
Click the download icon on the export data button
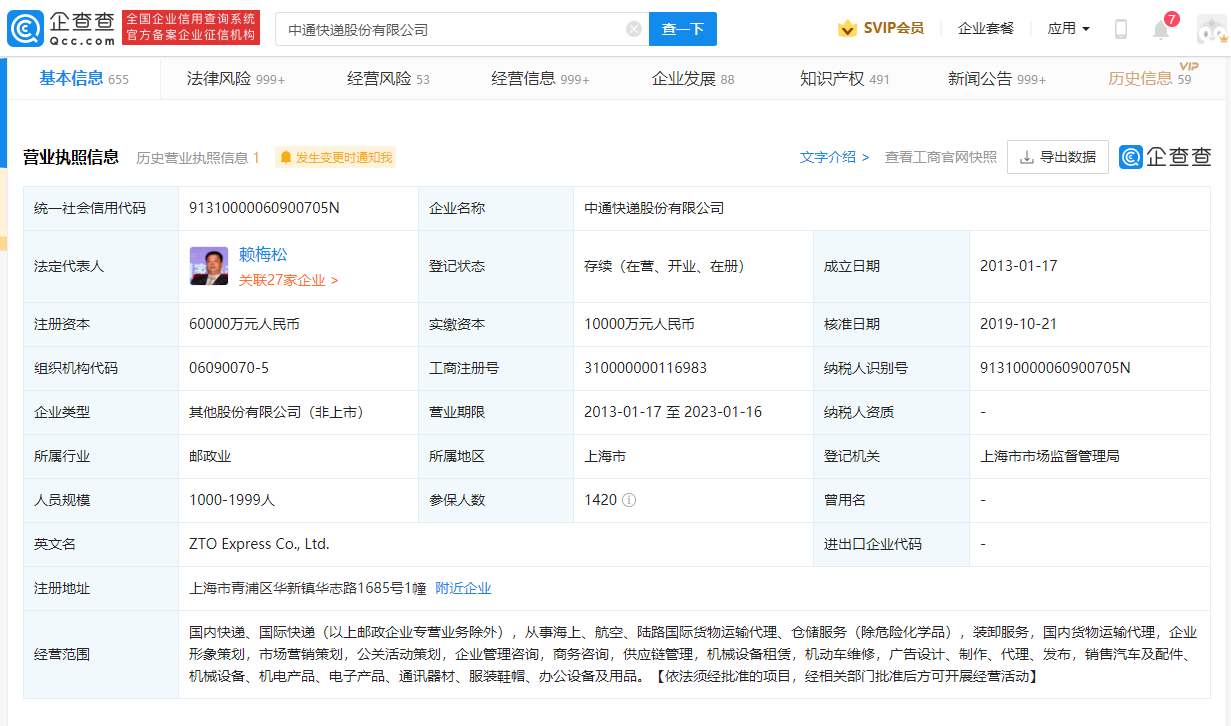(x=1026, y=157)
